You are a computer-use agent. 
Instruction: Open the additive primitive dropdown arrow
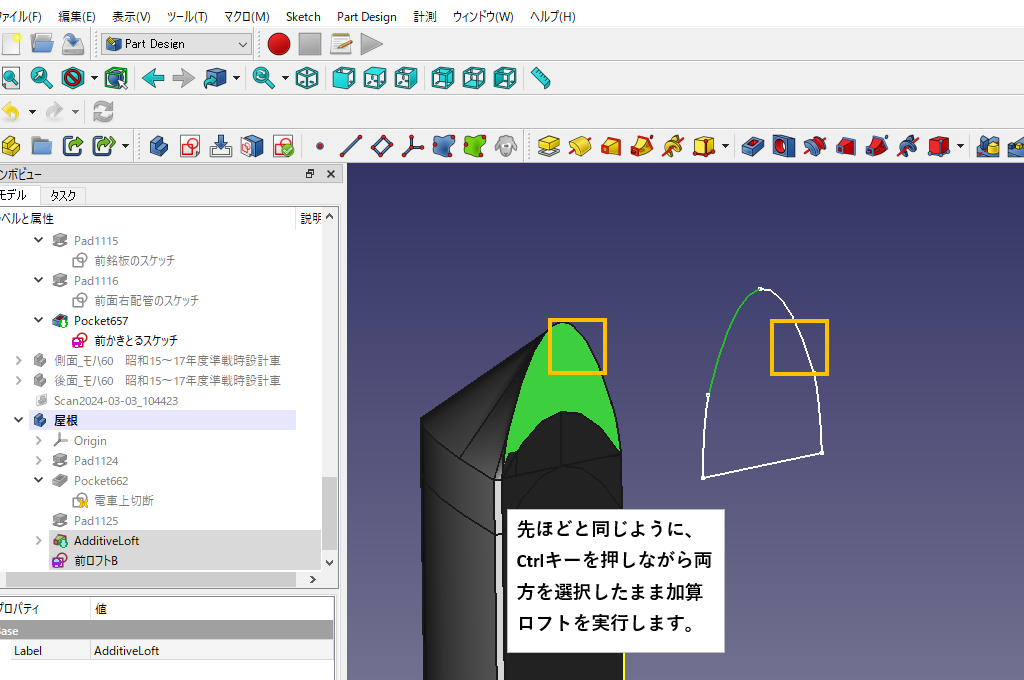[725, 147]
